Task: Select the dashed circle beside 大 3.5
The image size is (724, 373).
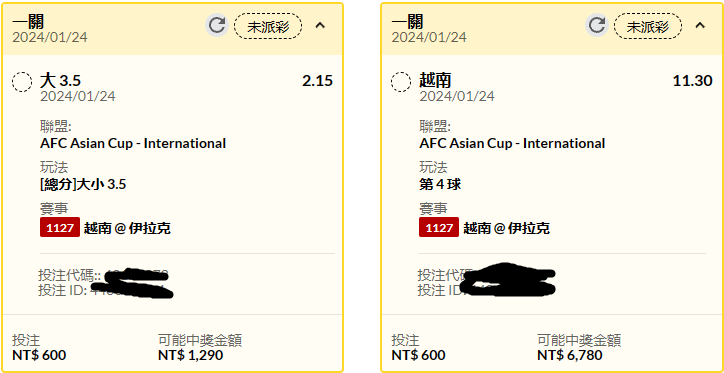Action: point(22,82)
